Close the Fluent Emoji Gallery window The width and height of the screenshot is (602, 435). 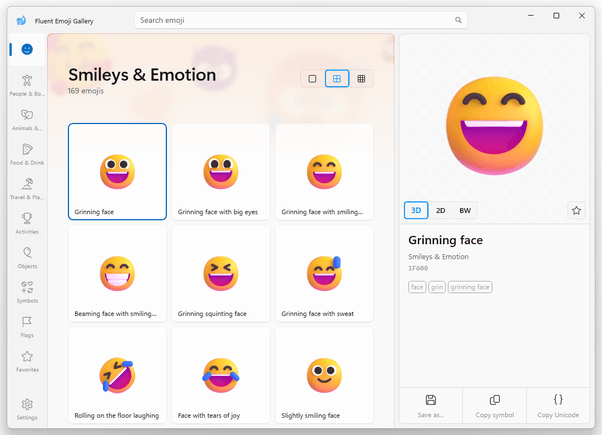[x=582, y=16]
